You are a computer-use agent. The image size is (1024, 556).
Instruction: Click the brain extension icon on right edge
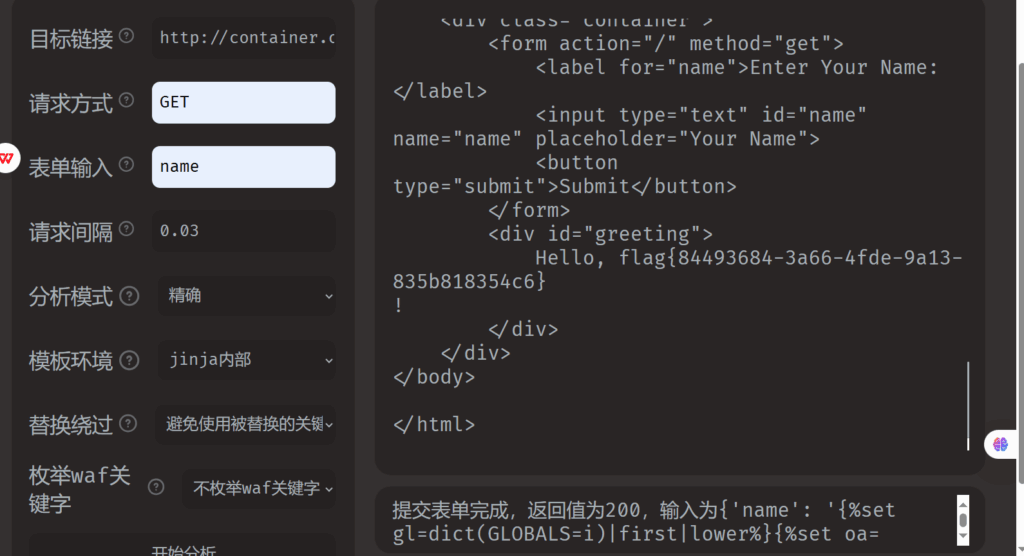tap(1000, 445)
